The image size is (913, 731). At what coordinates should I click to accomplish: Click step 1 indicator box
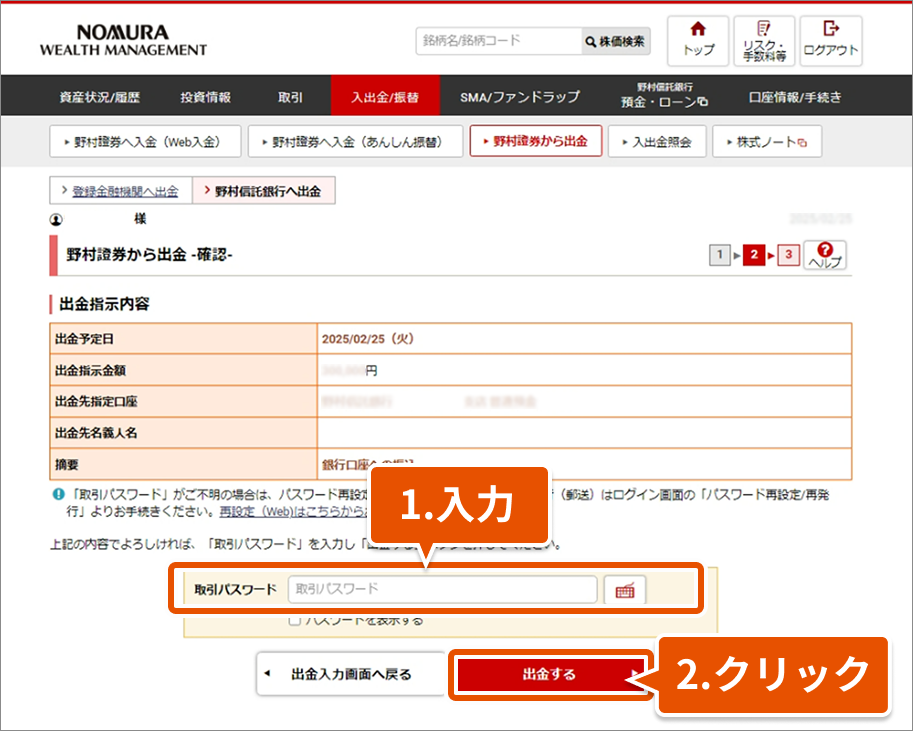point(720,255)
